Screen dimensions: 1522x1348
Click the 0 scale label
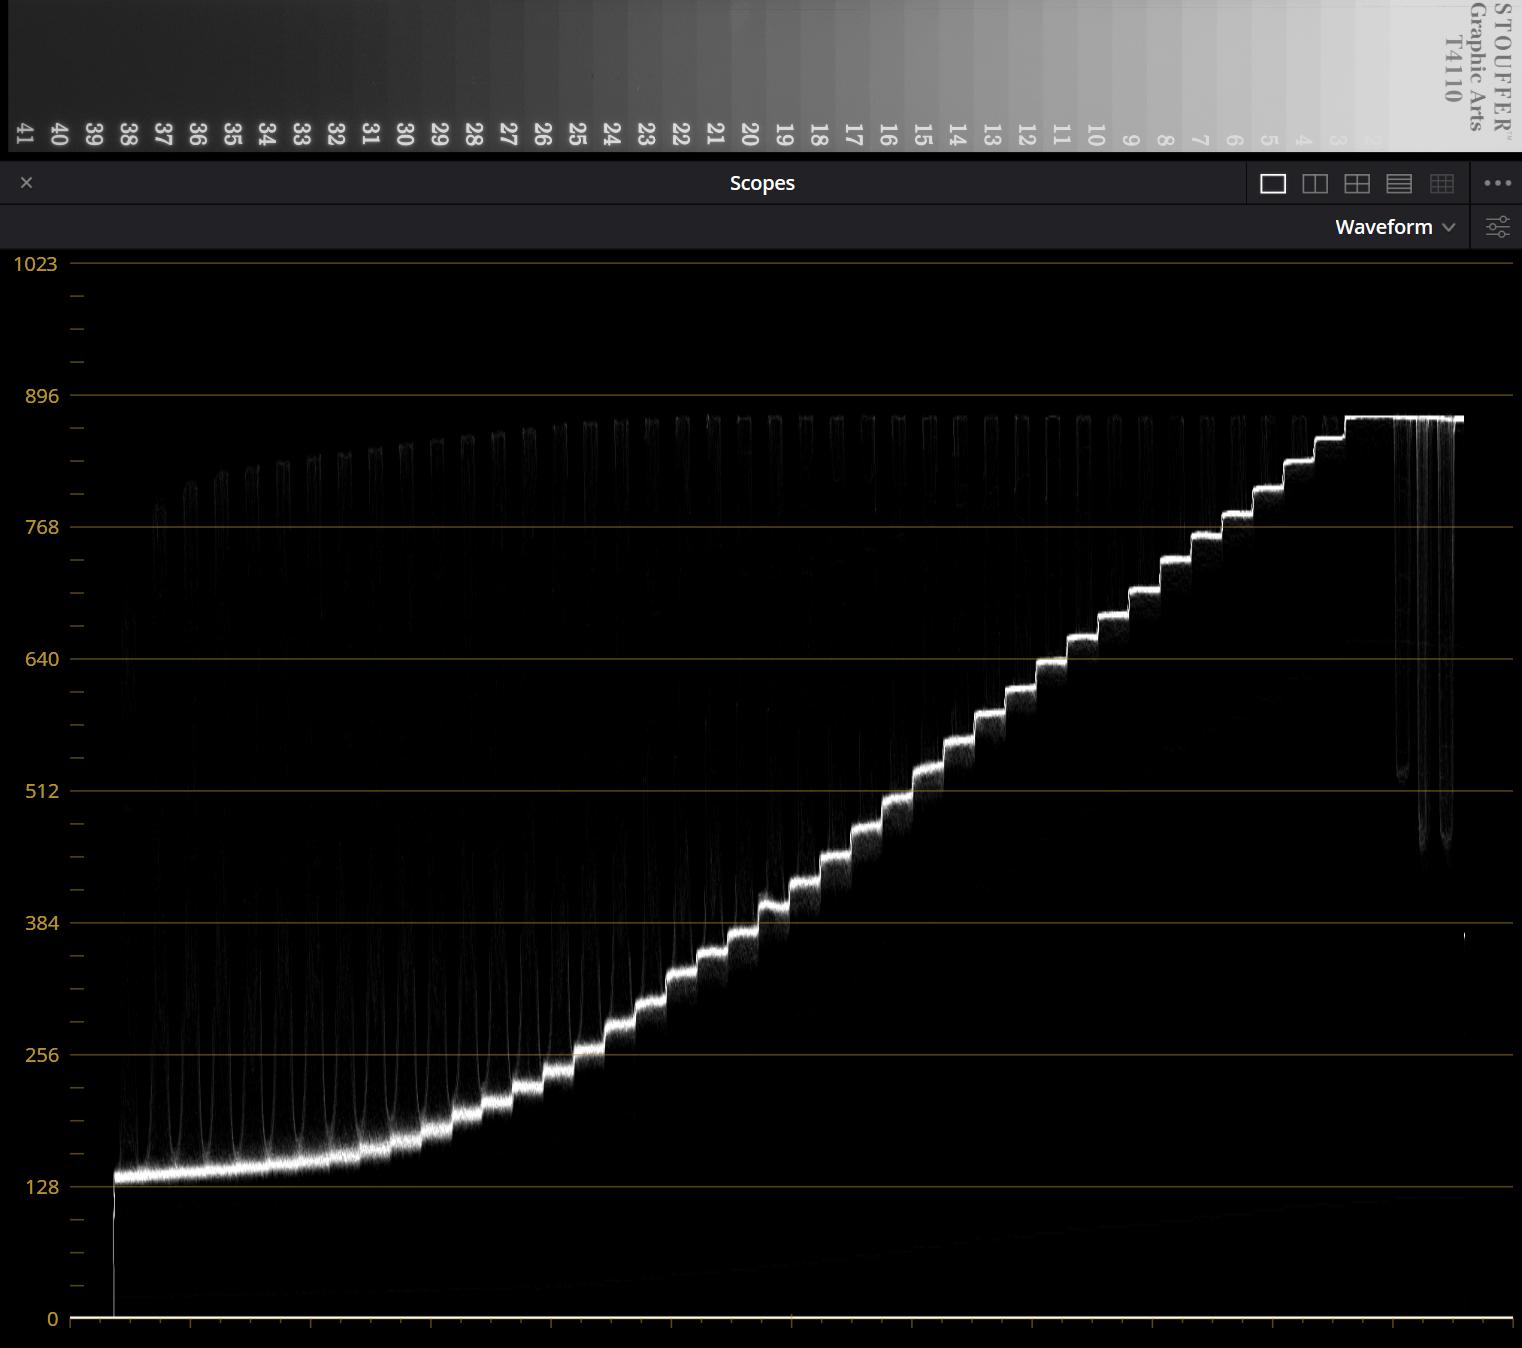(x=52, y=1319)
